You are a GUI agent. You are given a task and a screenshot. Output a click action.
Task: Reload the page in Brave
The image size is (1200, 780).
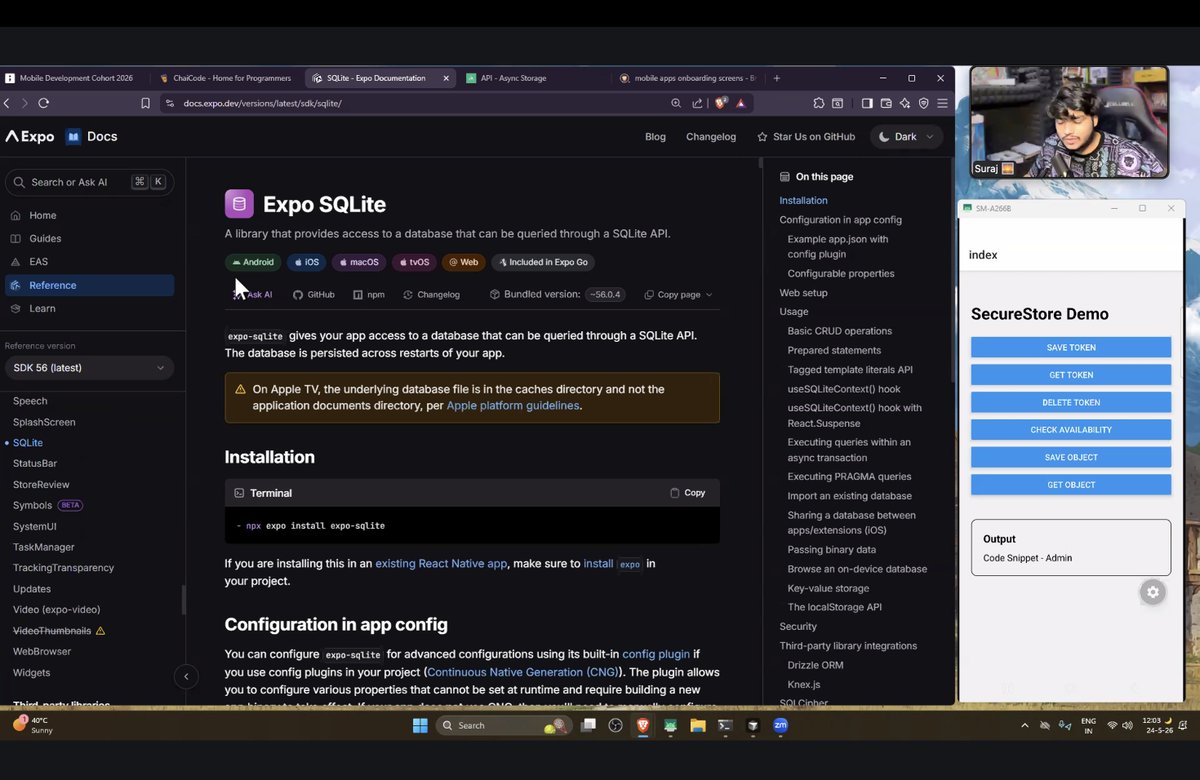click(43, 103)
